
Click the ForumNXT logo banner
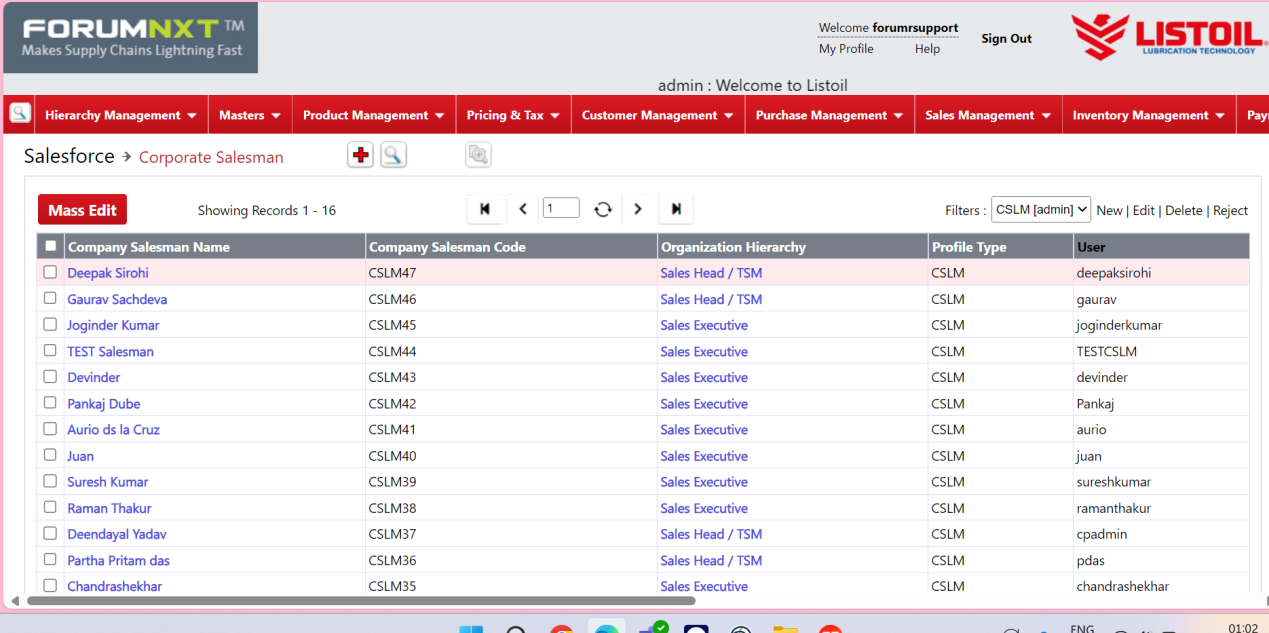point(131,38)
